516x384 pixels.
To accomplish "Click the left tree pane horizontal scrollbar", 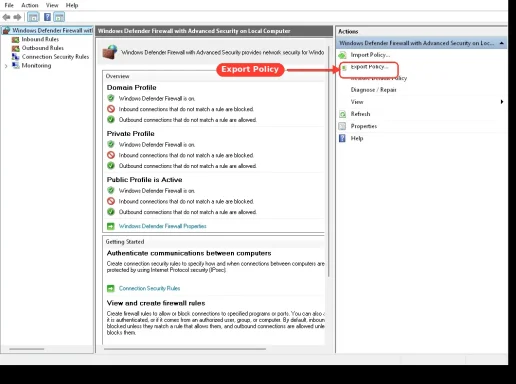I will [x=27, y=349].
